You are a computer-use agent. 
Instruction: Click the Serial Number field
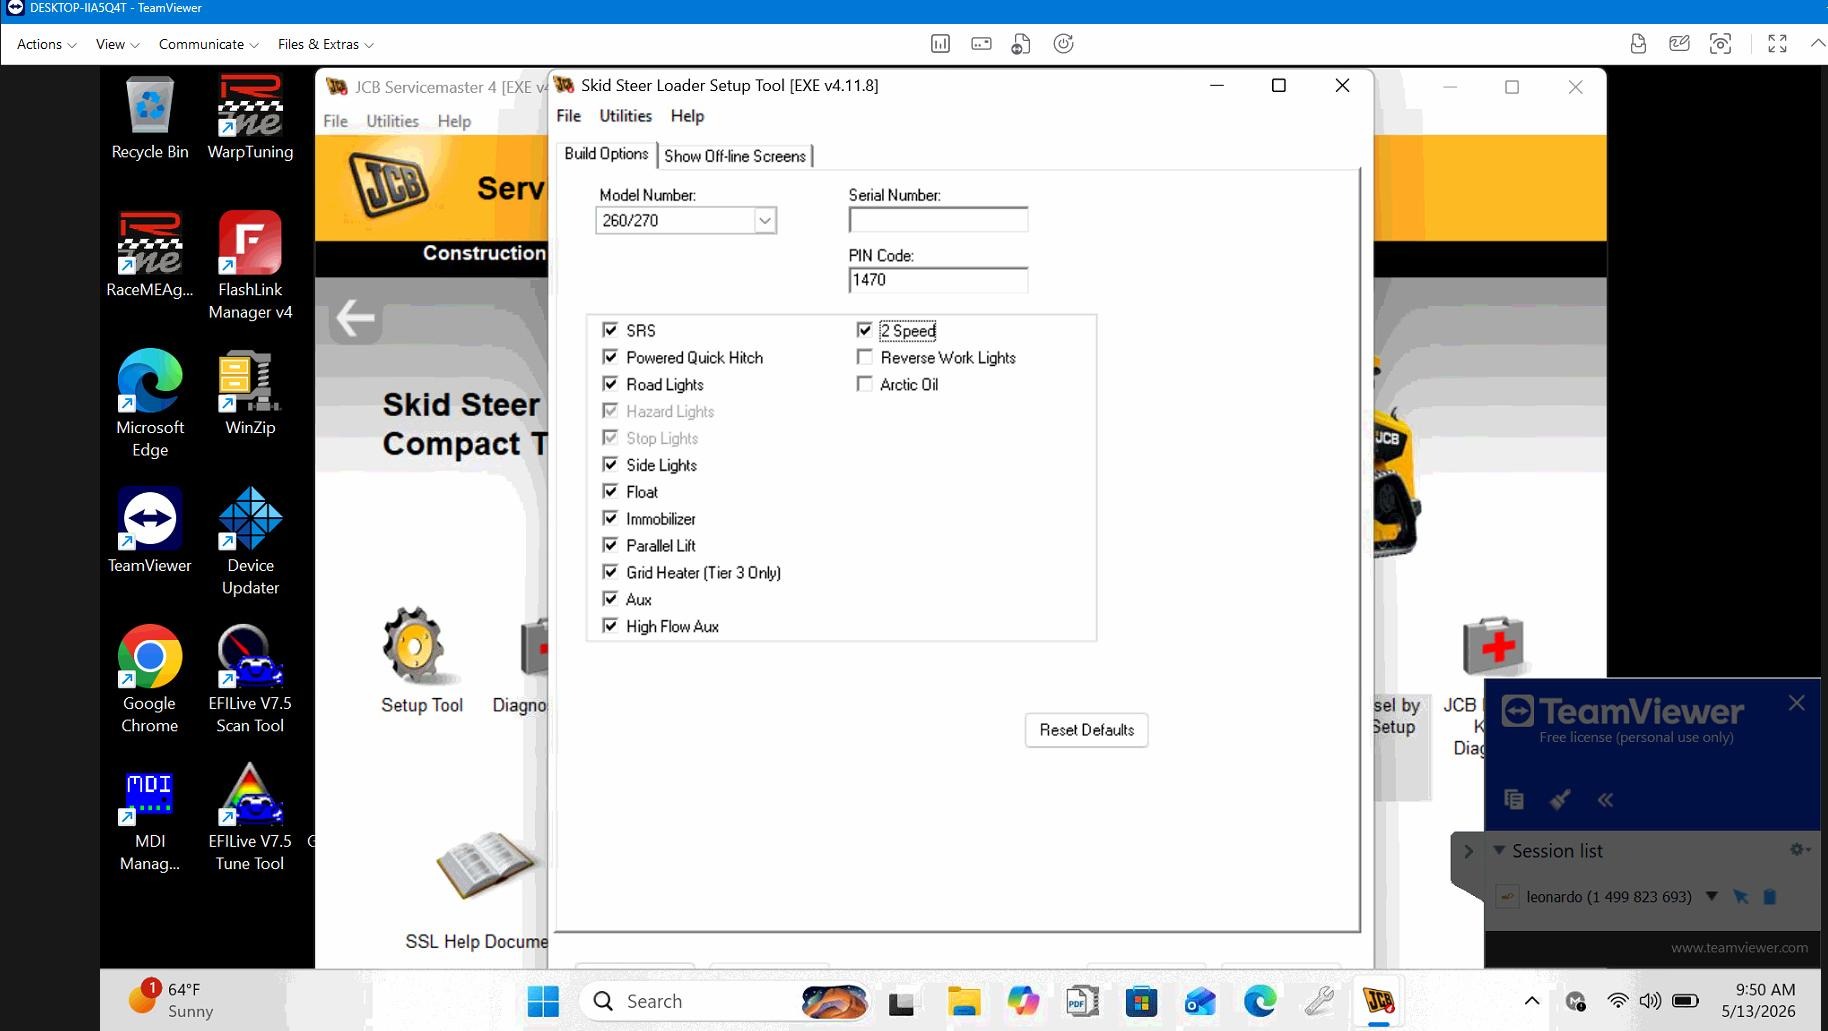coord(938,220)
